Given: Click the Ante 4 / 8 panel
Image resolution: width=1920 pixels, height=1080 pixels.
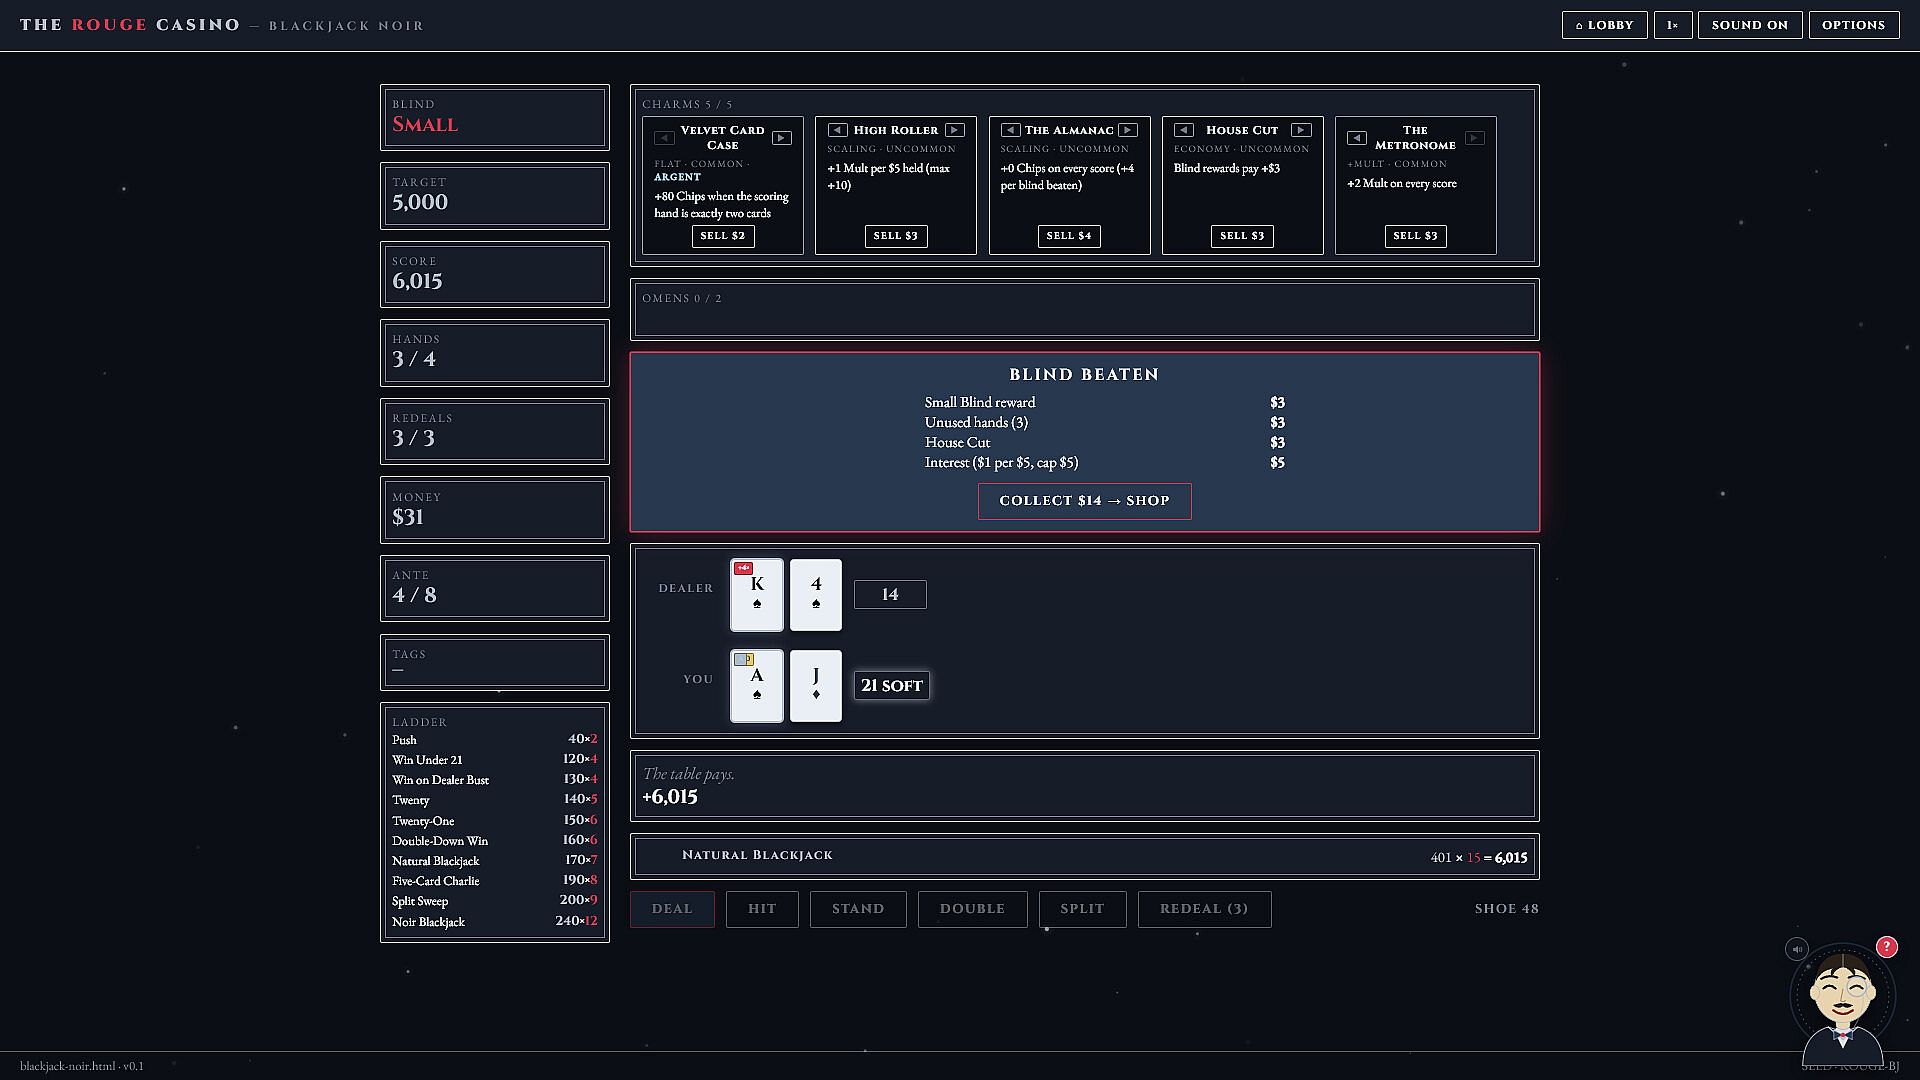Looking at the screenshot, I should tap(495, 589).
